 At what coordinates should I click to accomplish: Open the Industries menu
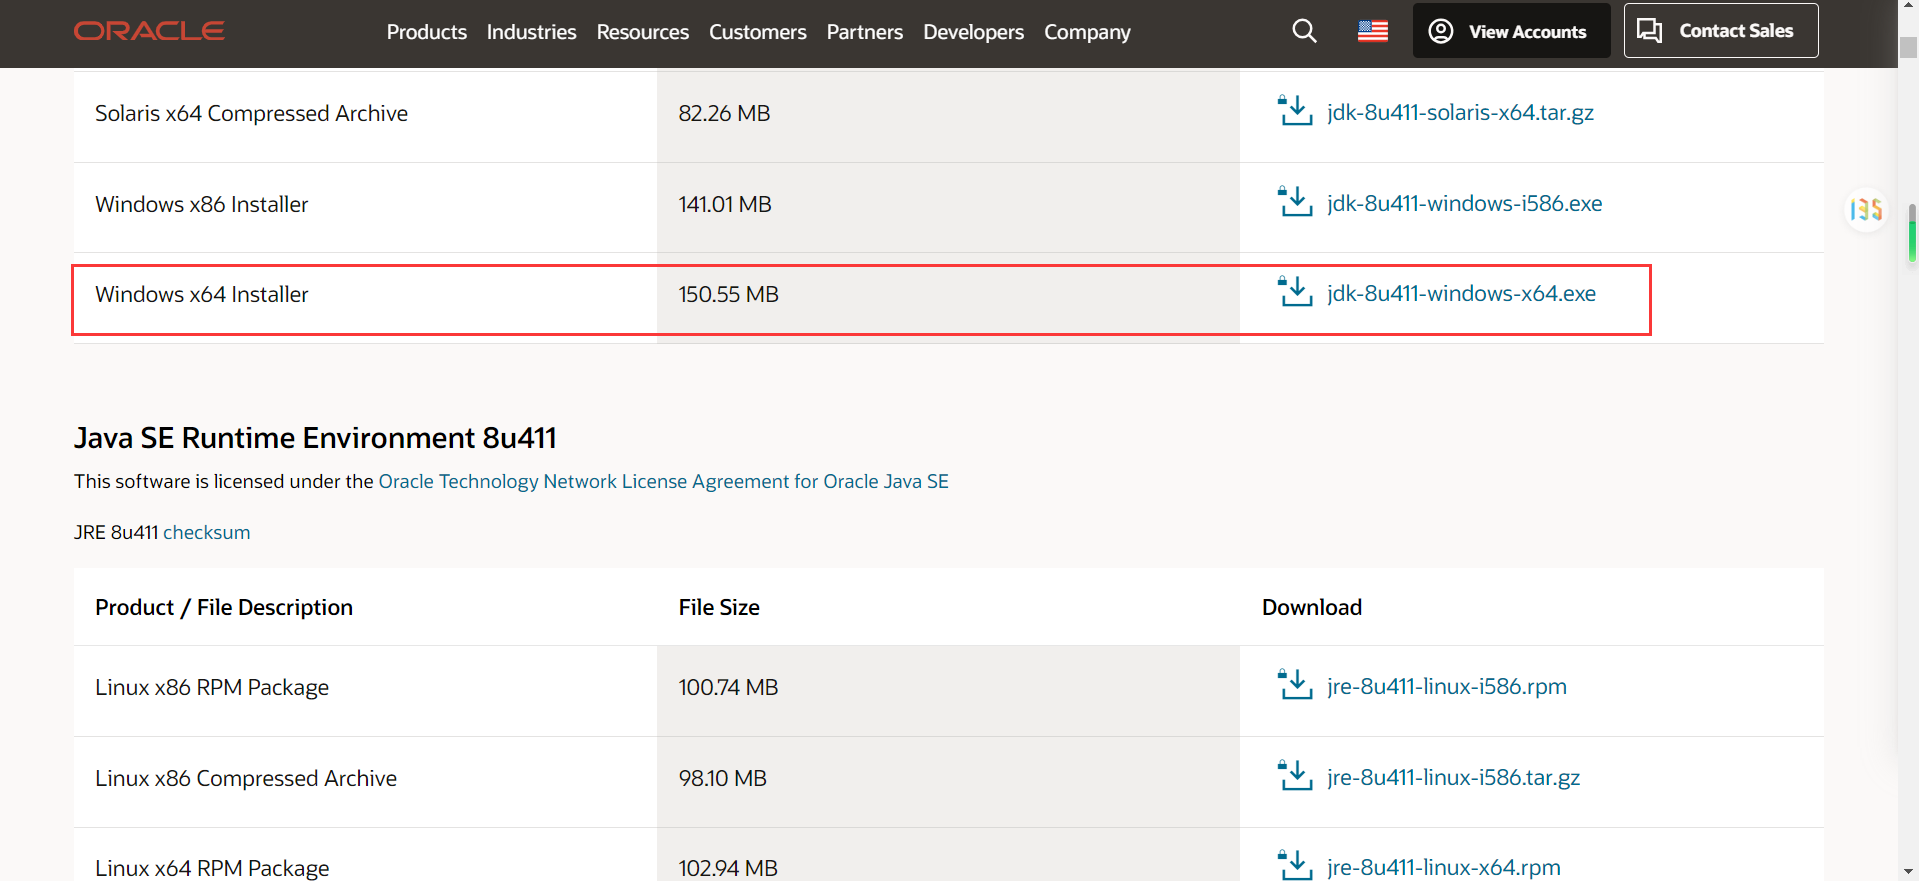click(531, 32)
